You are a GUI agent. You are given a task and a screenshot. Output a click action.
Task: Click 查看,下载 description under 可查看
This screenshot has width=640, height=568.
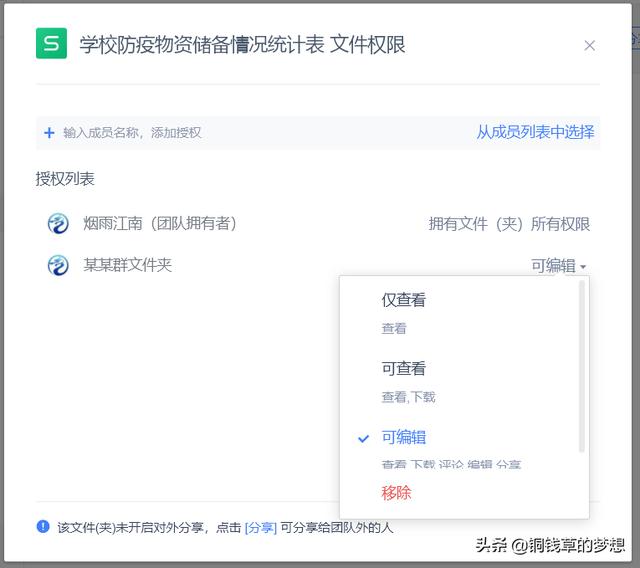point(408,397)
